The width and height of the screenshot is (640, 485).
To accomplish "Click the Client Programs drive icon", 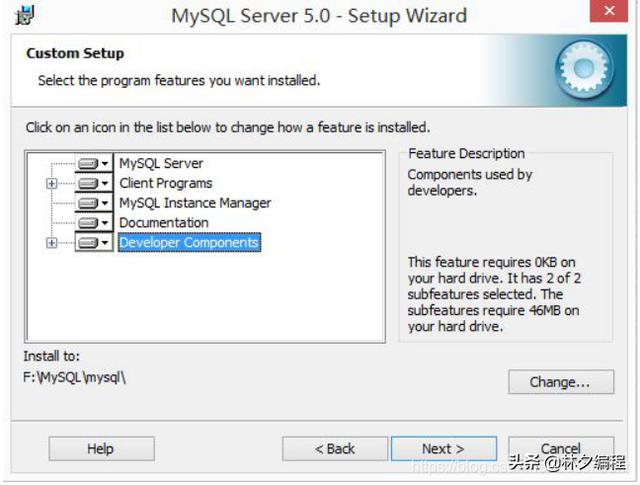I will [x=88, y=183].
